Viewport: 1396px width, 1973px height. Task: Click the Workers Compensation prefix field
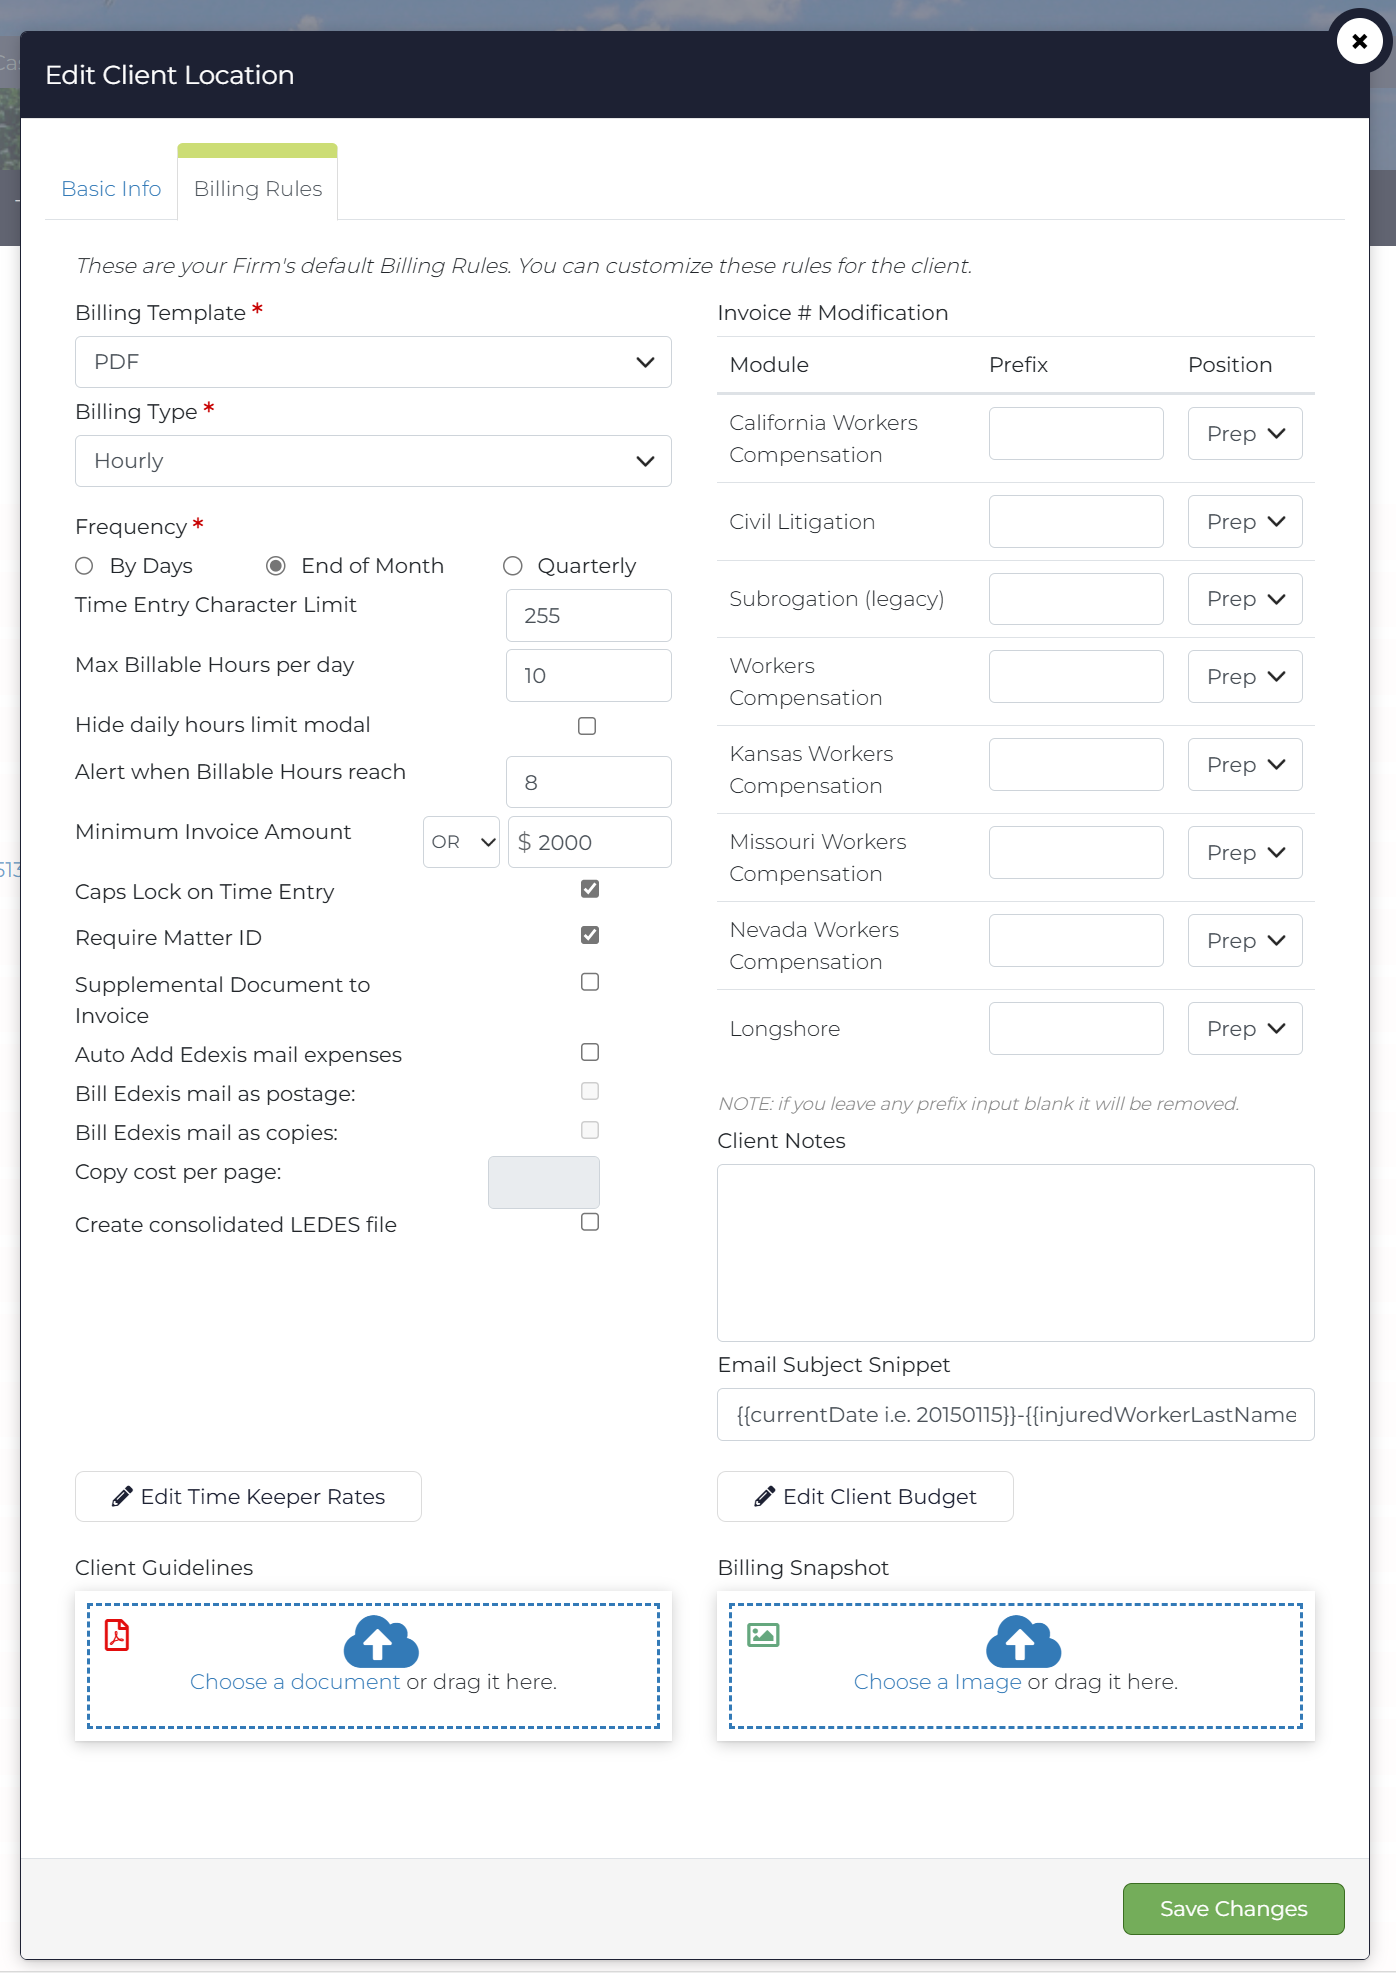tap(1076, 677)
